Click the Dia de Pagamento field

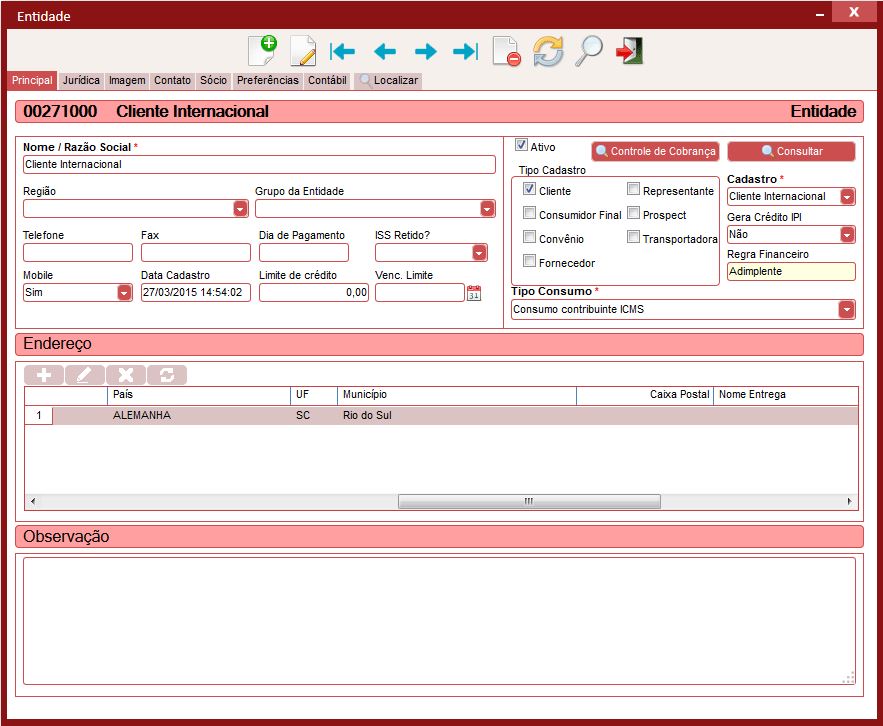coord(304,252)
